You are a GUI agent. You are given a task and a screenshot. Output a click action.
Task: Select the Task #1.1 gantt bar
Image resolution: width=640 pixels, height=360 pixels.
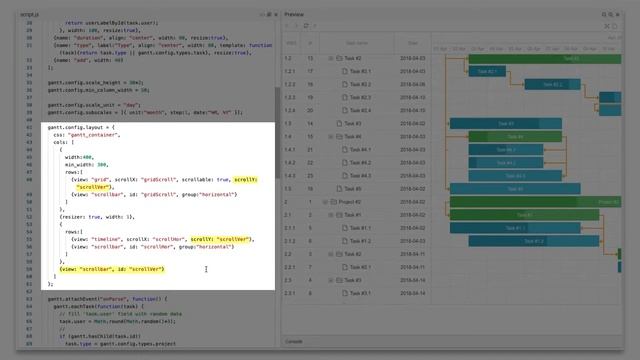click(515, 228)
